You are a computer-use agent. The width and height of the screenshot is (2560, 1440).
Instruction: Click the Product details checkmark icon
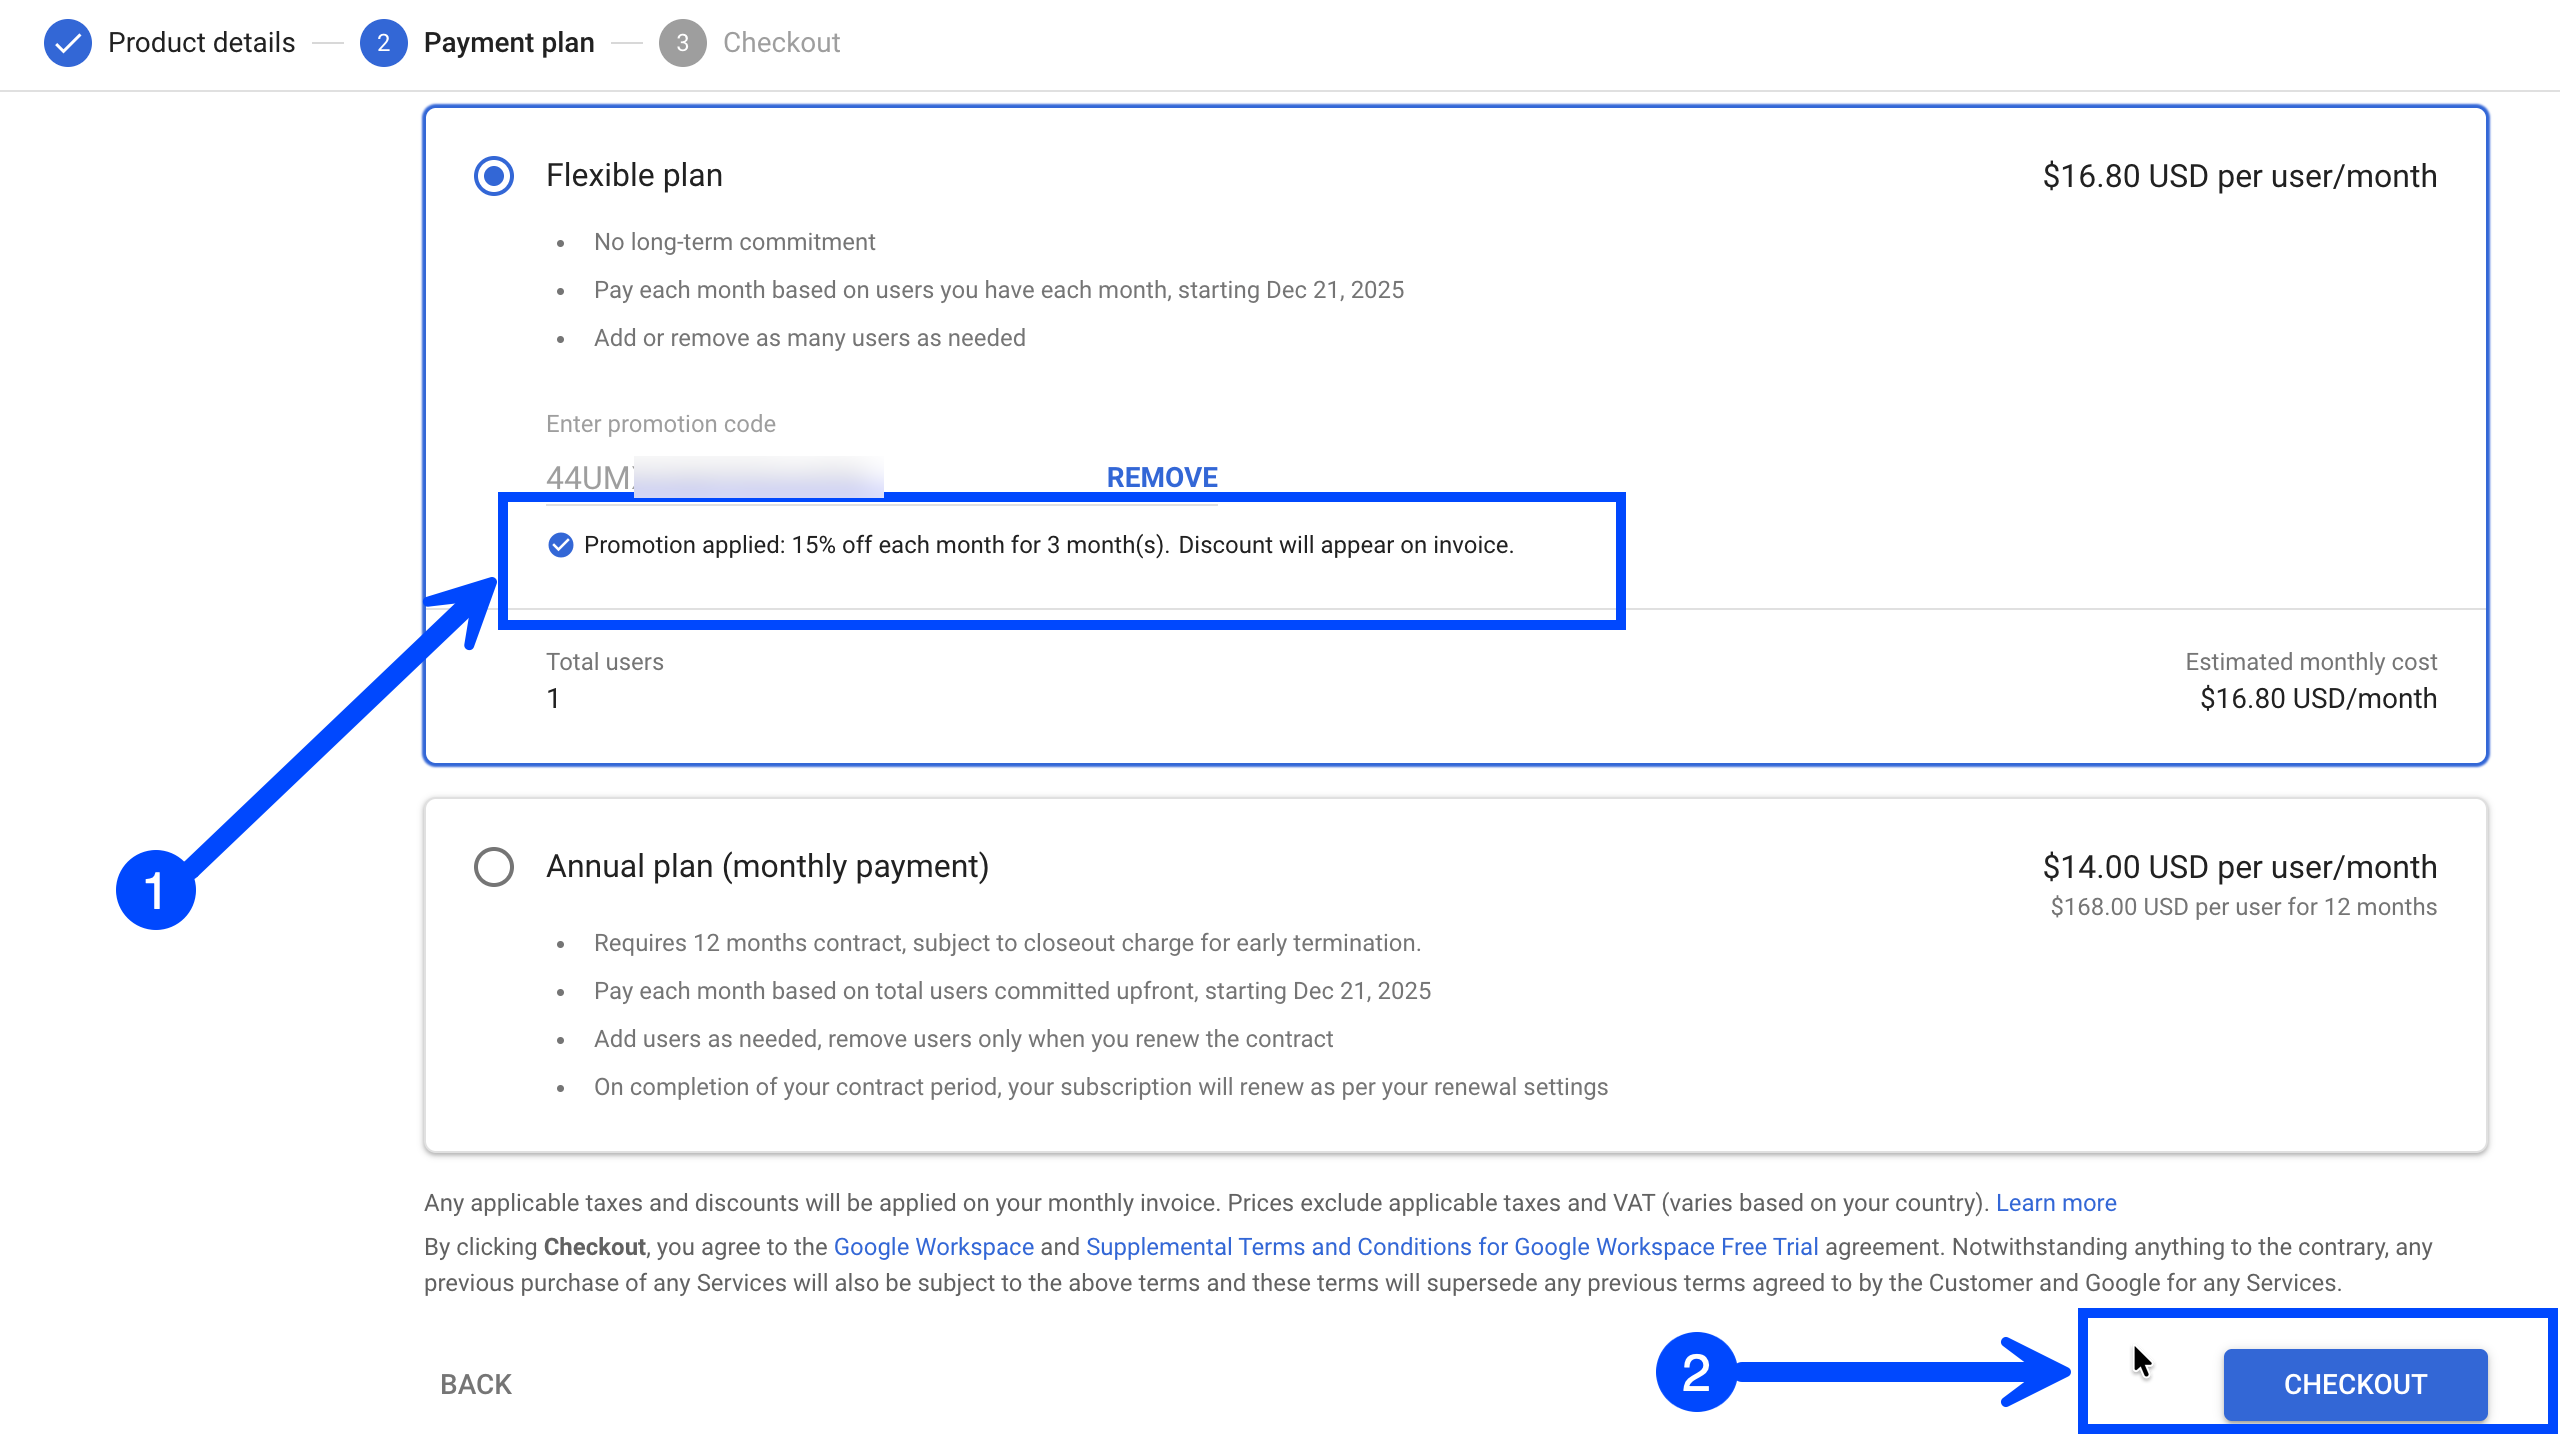[x=68, y=43]
